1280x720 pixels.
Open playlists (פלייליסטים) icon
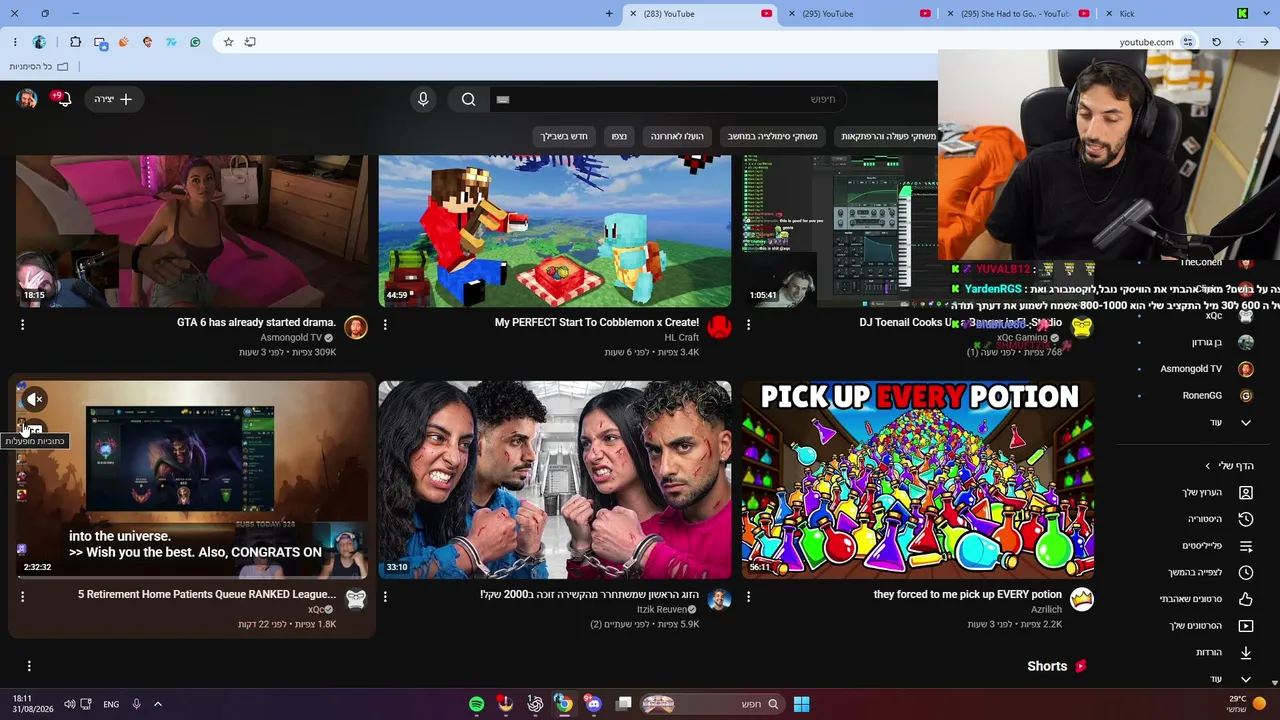(x=1246, y=546)
